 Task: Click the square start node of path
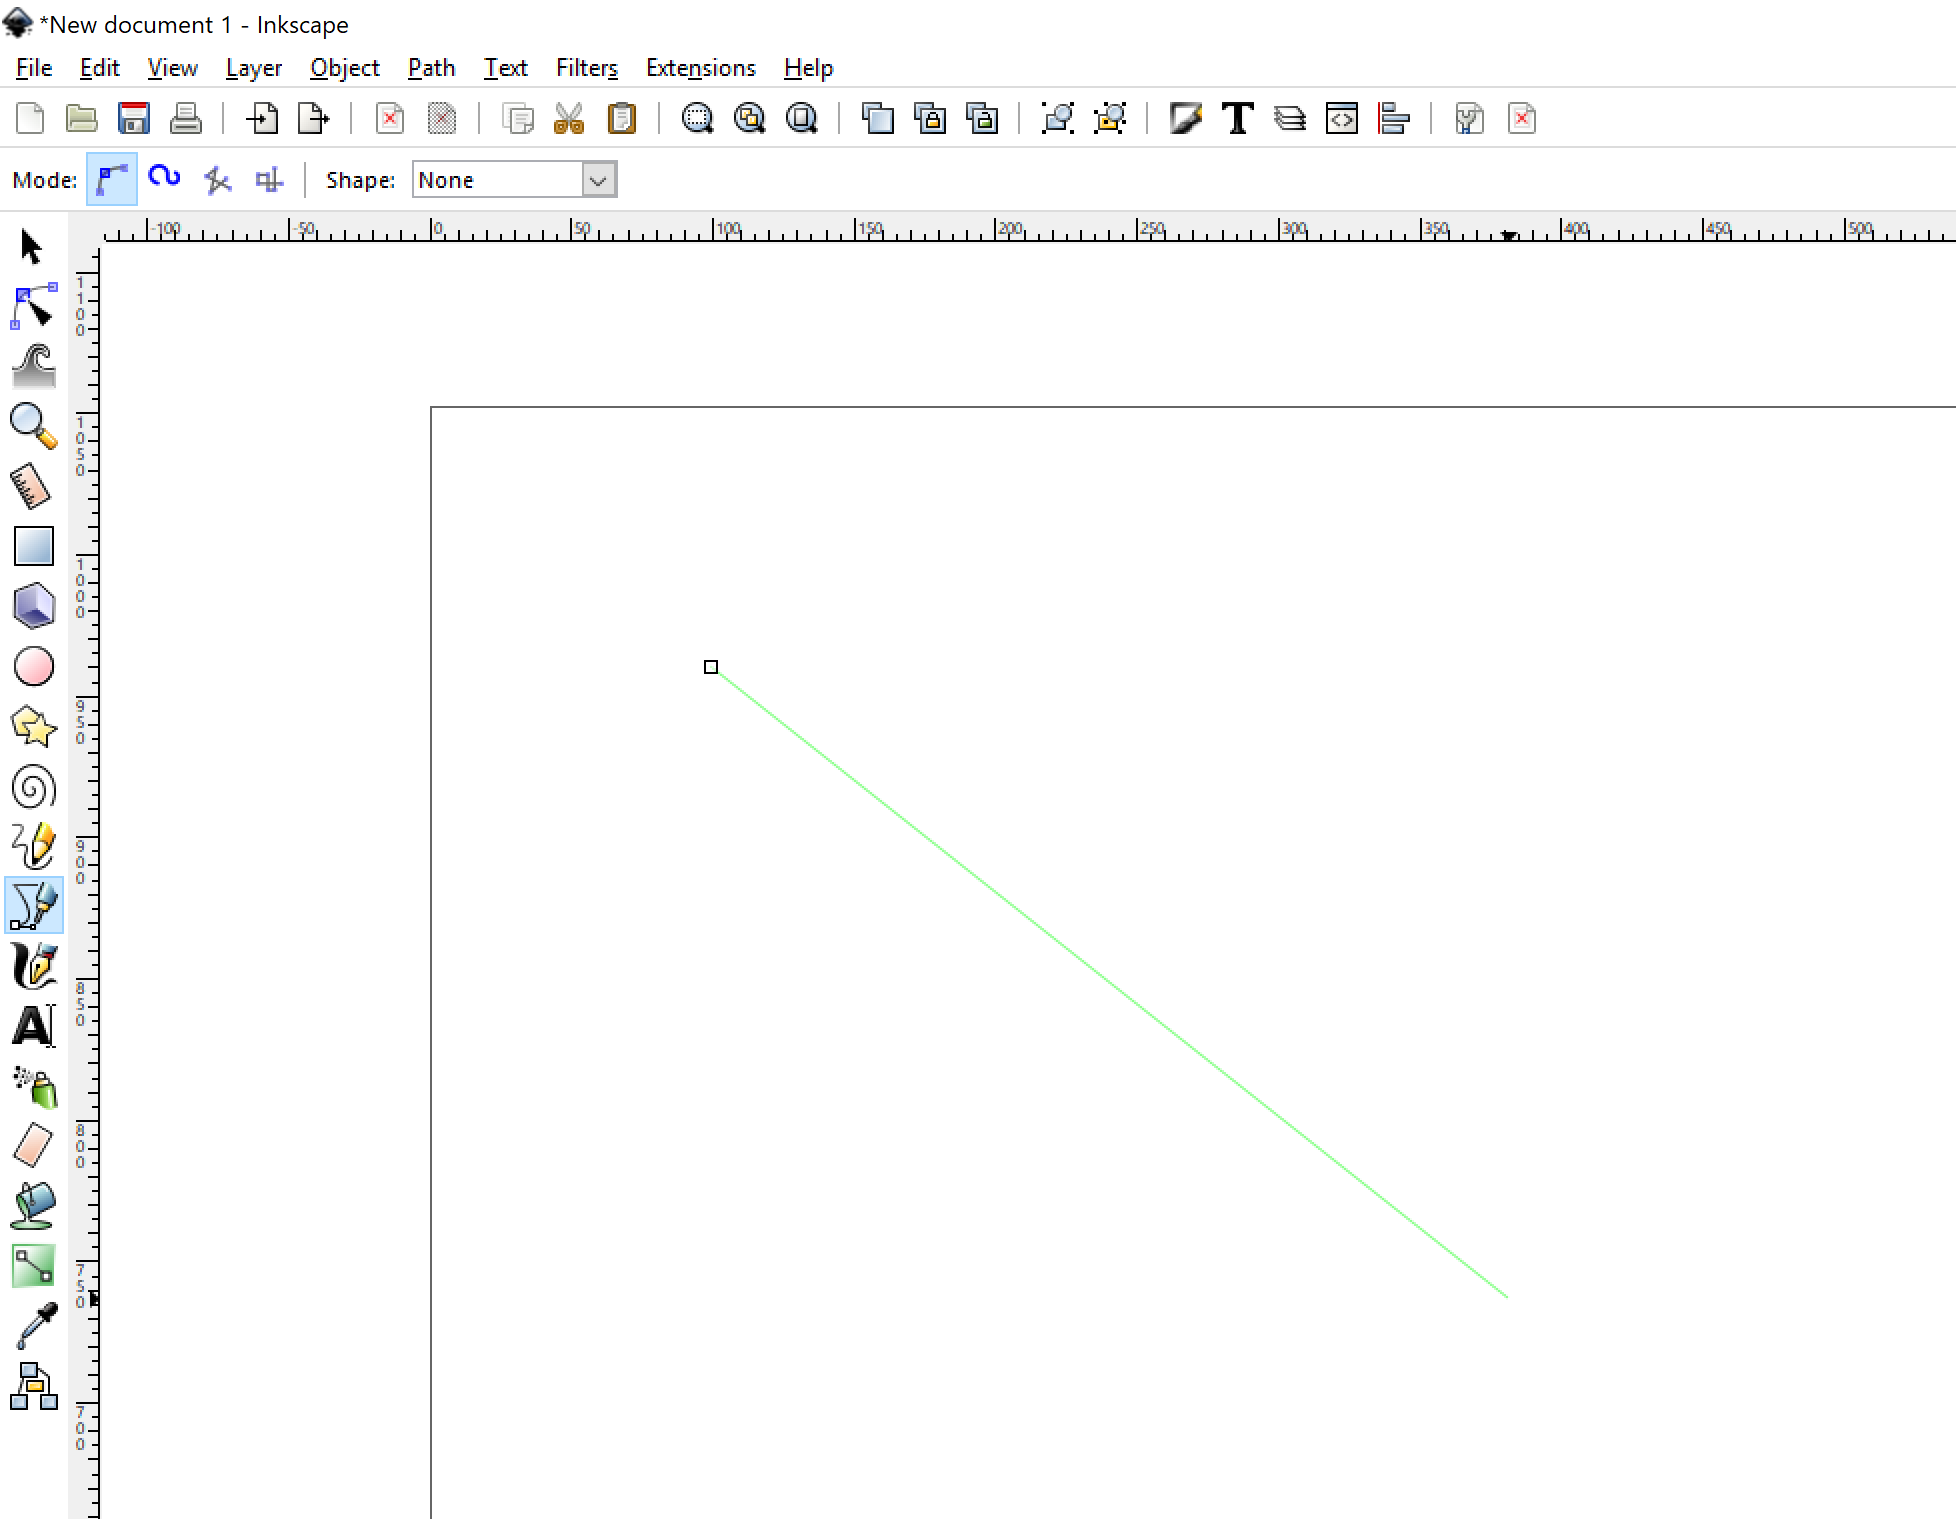[711, 667]
